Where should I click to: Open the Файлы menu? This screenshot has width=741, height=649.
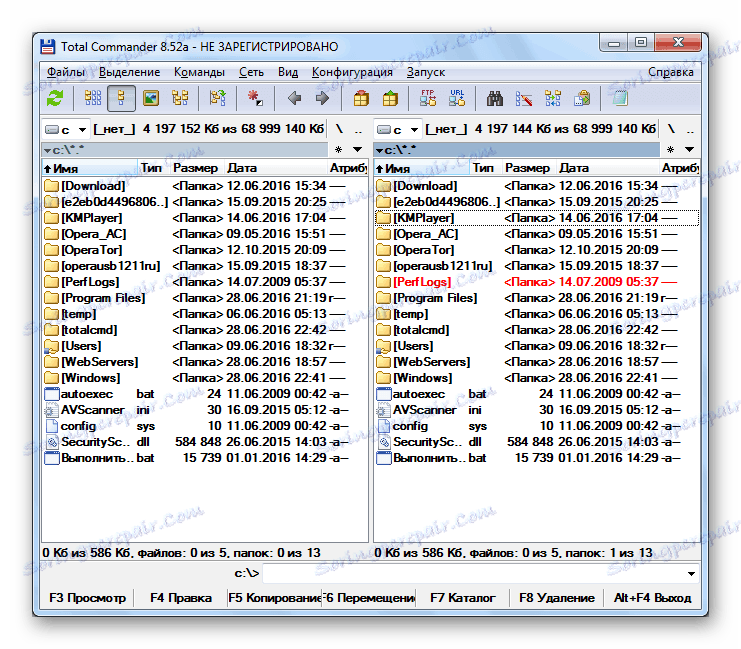pos(66,72)
